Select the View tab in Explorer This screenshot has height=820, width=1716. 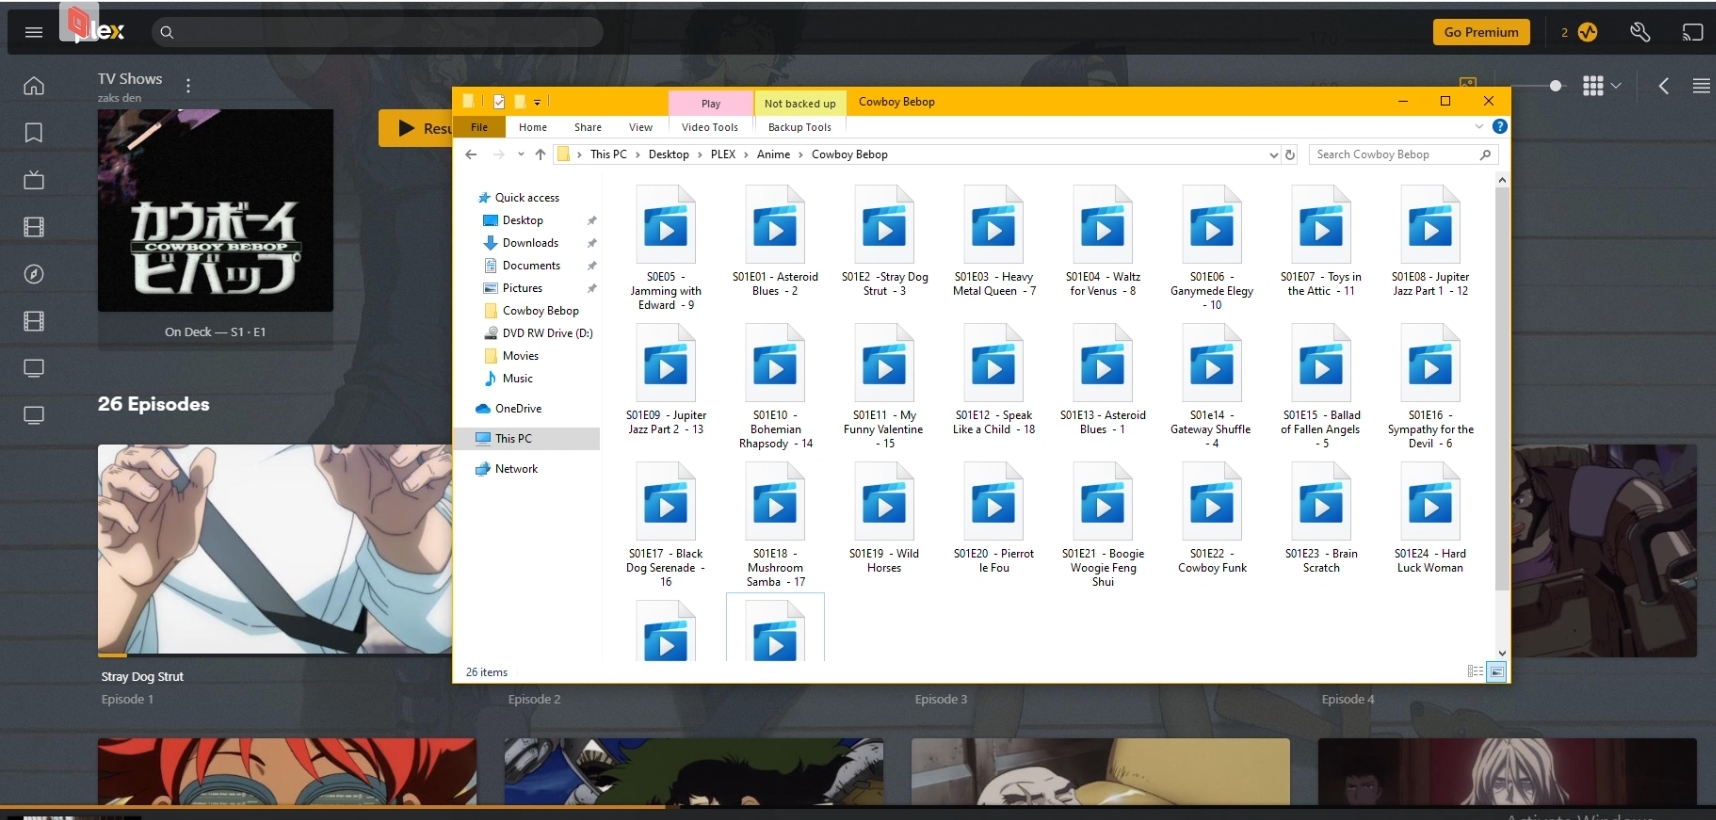pos(640,127)
